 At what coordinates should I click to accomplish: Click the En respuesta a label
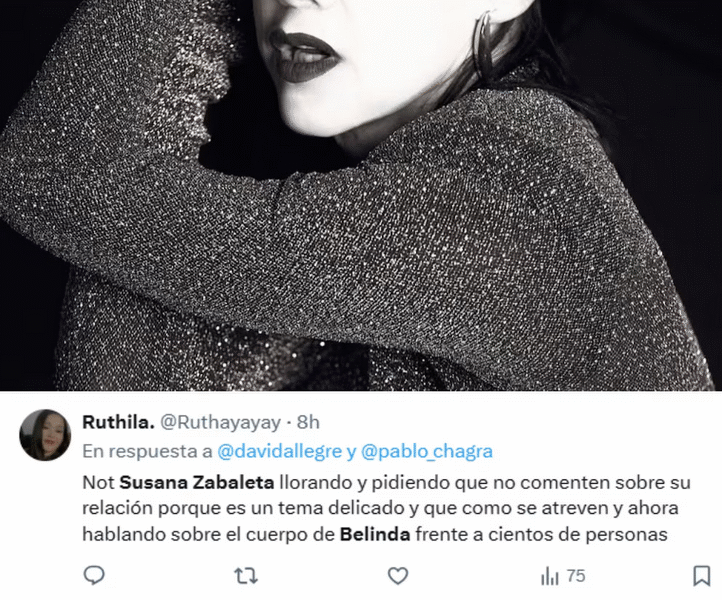click(147, 451)
